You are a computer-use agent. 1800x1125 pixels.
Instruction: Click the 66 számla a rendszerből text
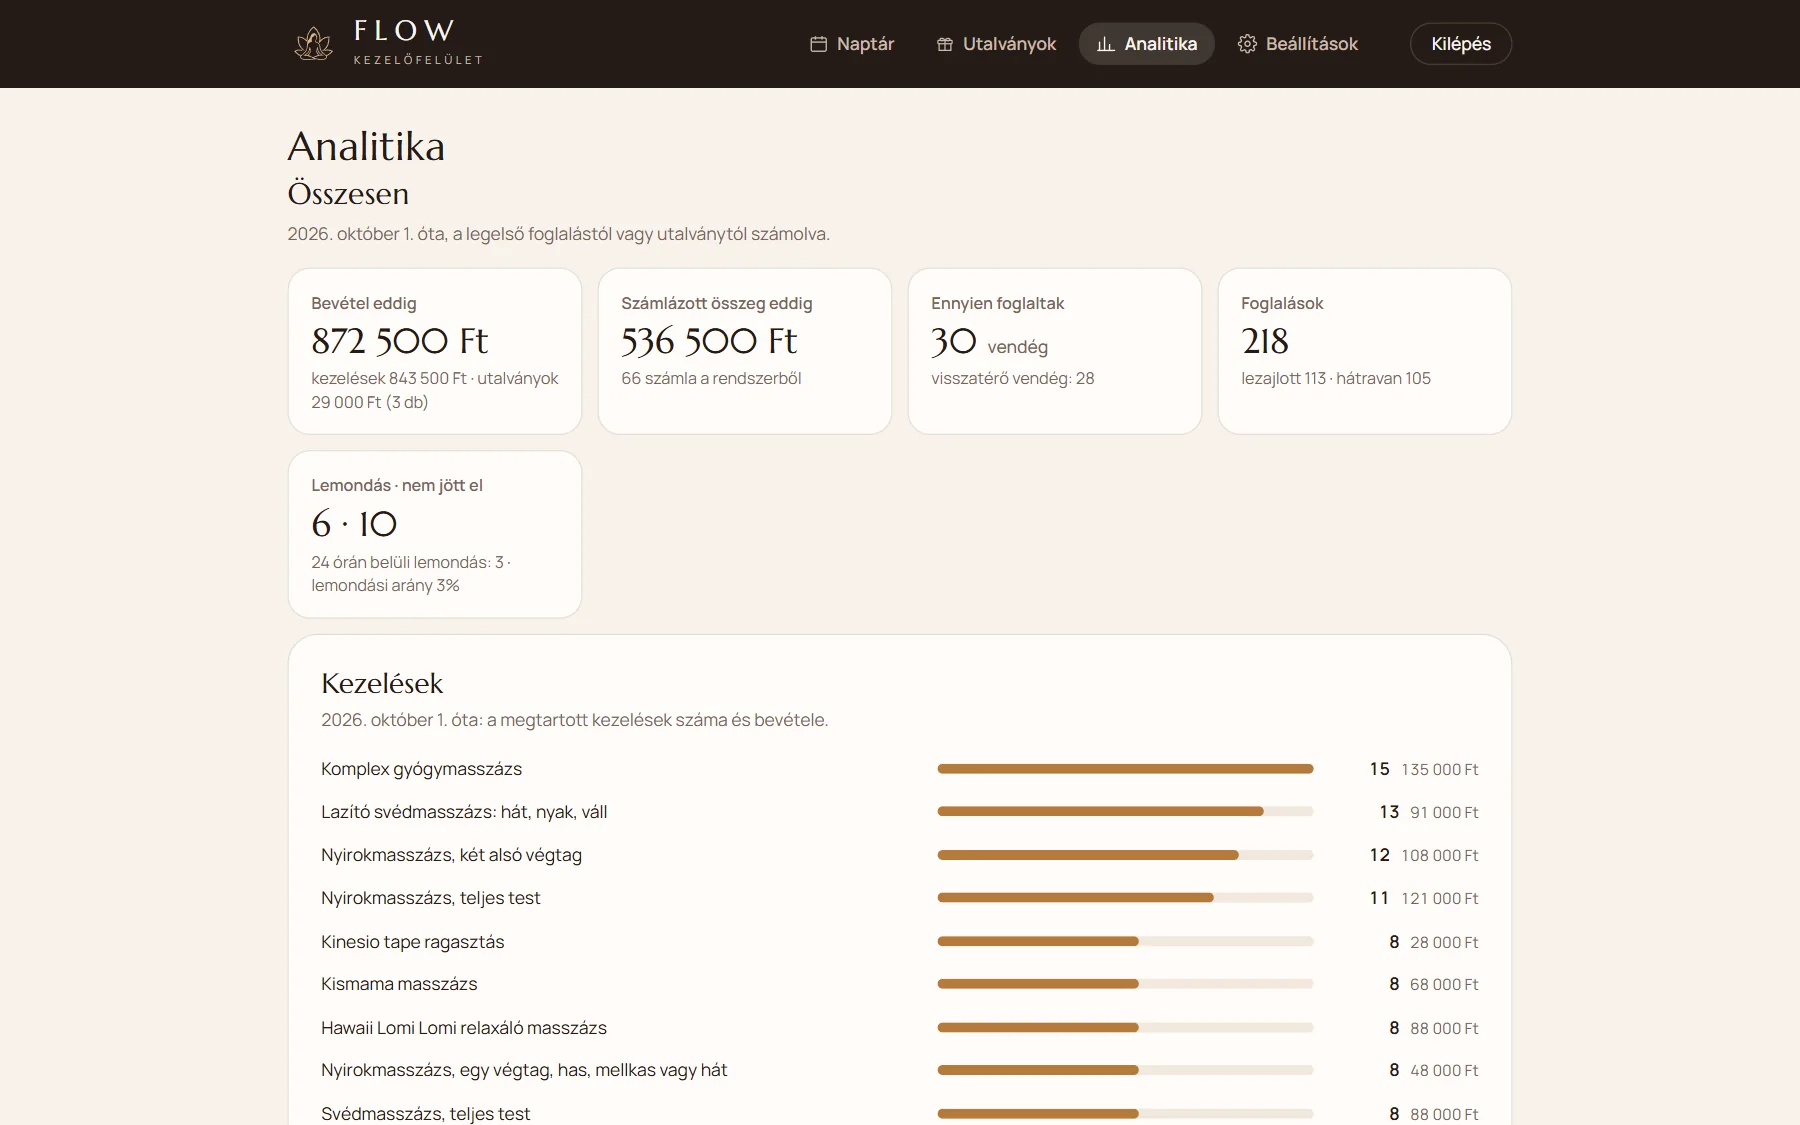pyautogui.click(x=711, y=378)
